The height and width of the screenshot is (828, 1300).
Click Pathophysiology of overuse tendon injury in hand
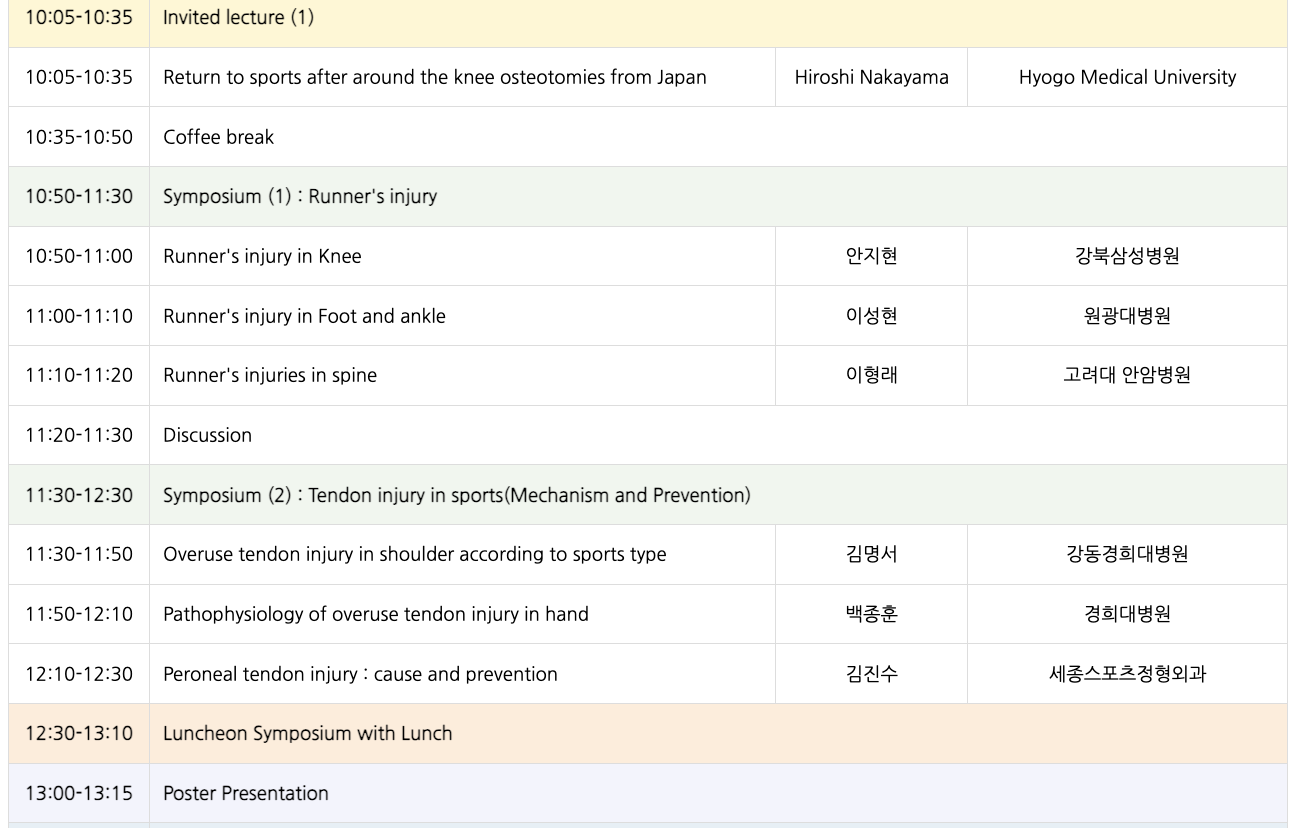click(x=375, y=614)
